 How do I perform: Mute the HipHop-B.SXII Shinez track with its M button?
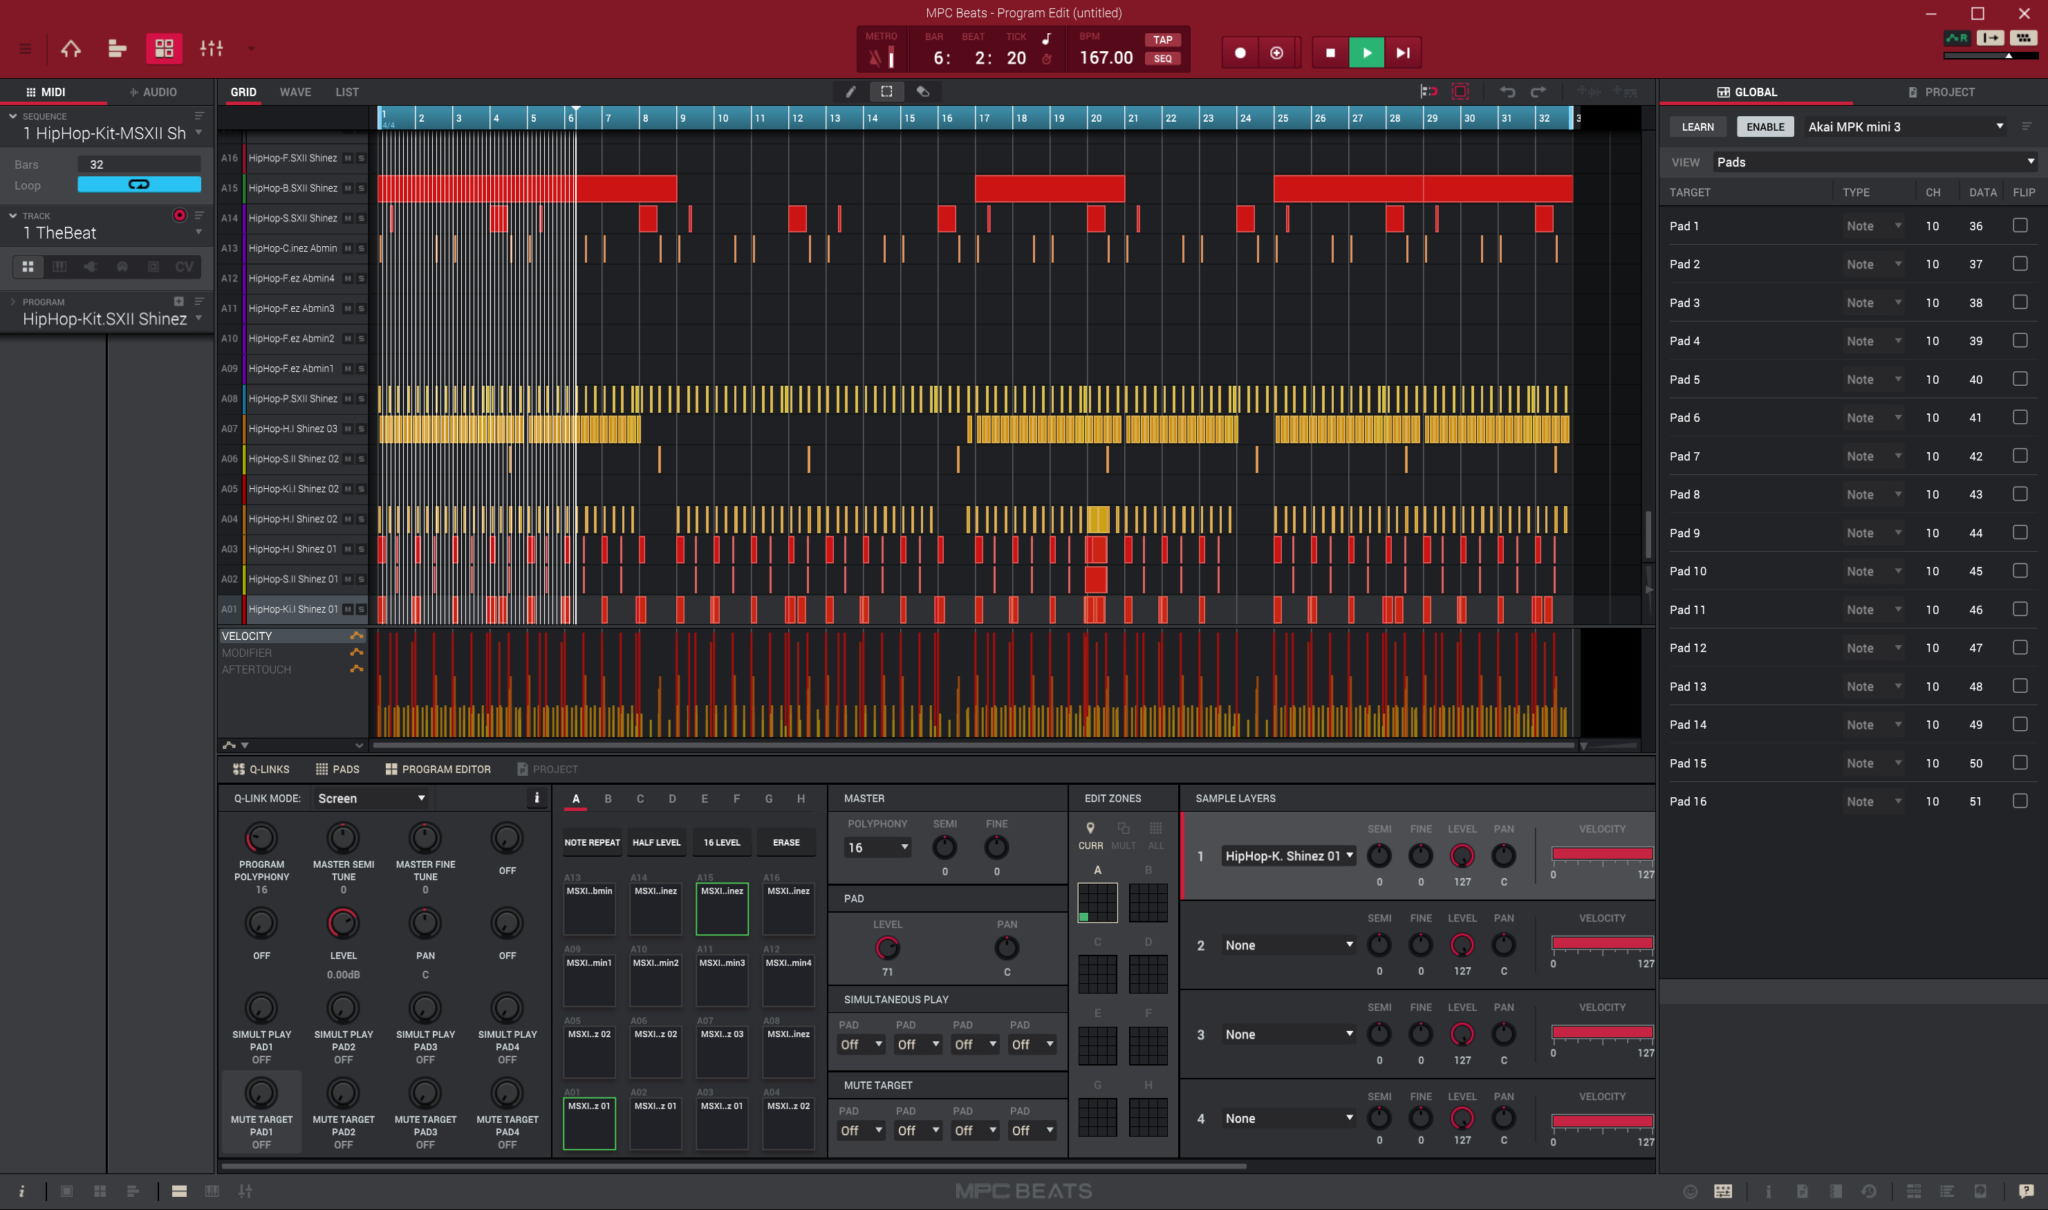pos(348,187)
